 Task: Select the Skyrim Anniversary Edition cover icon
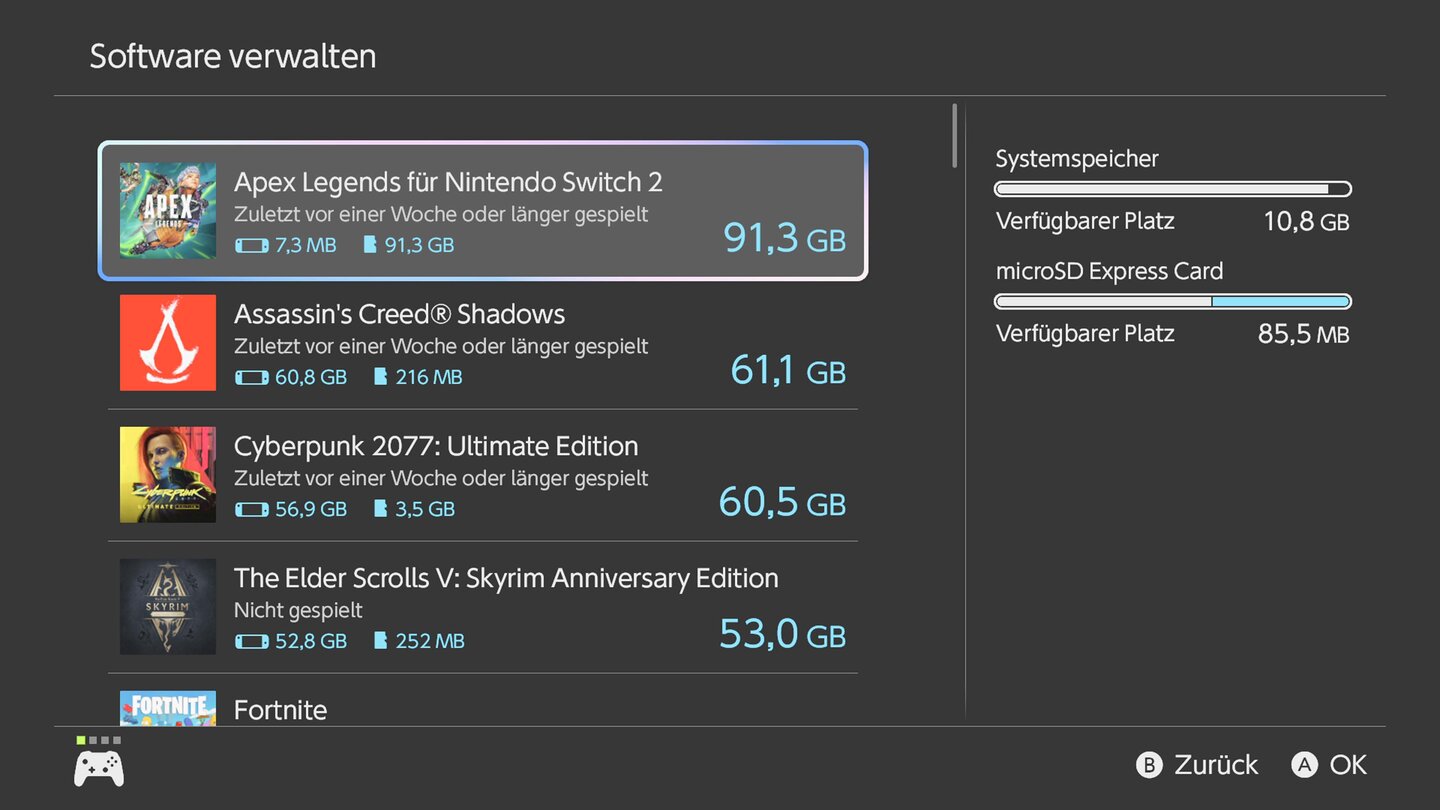167,607
